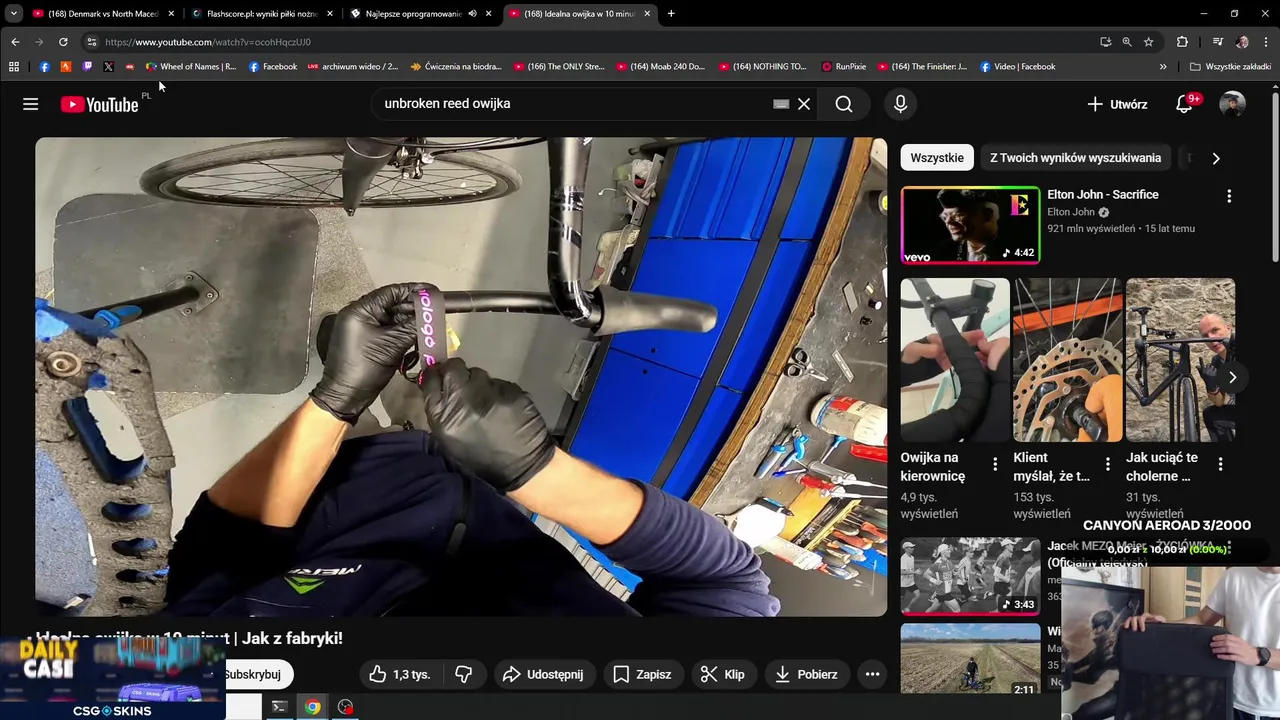The width and height of the screenshot is (1280, 720).
Task: Clear the search box with X icon
Action: pyautogui.click(x=804, y=104)
